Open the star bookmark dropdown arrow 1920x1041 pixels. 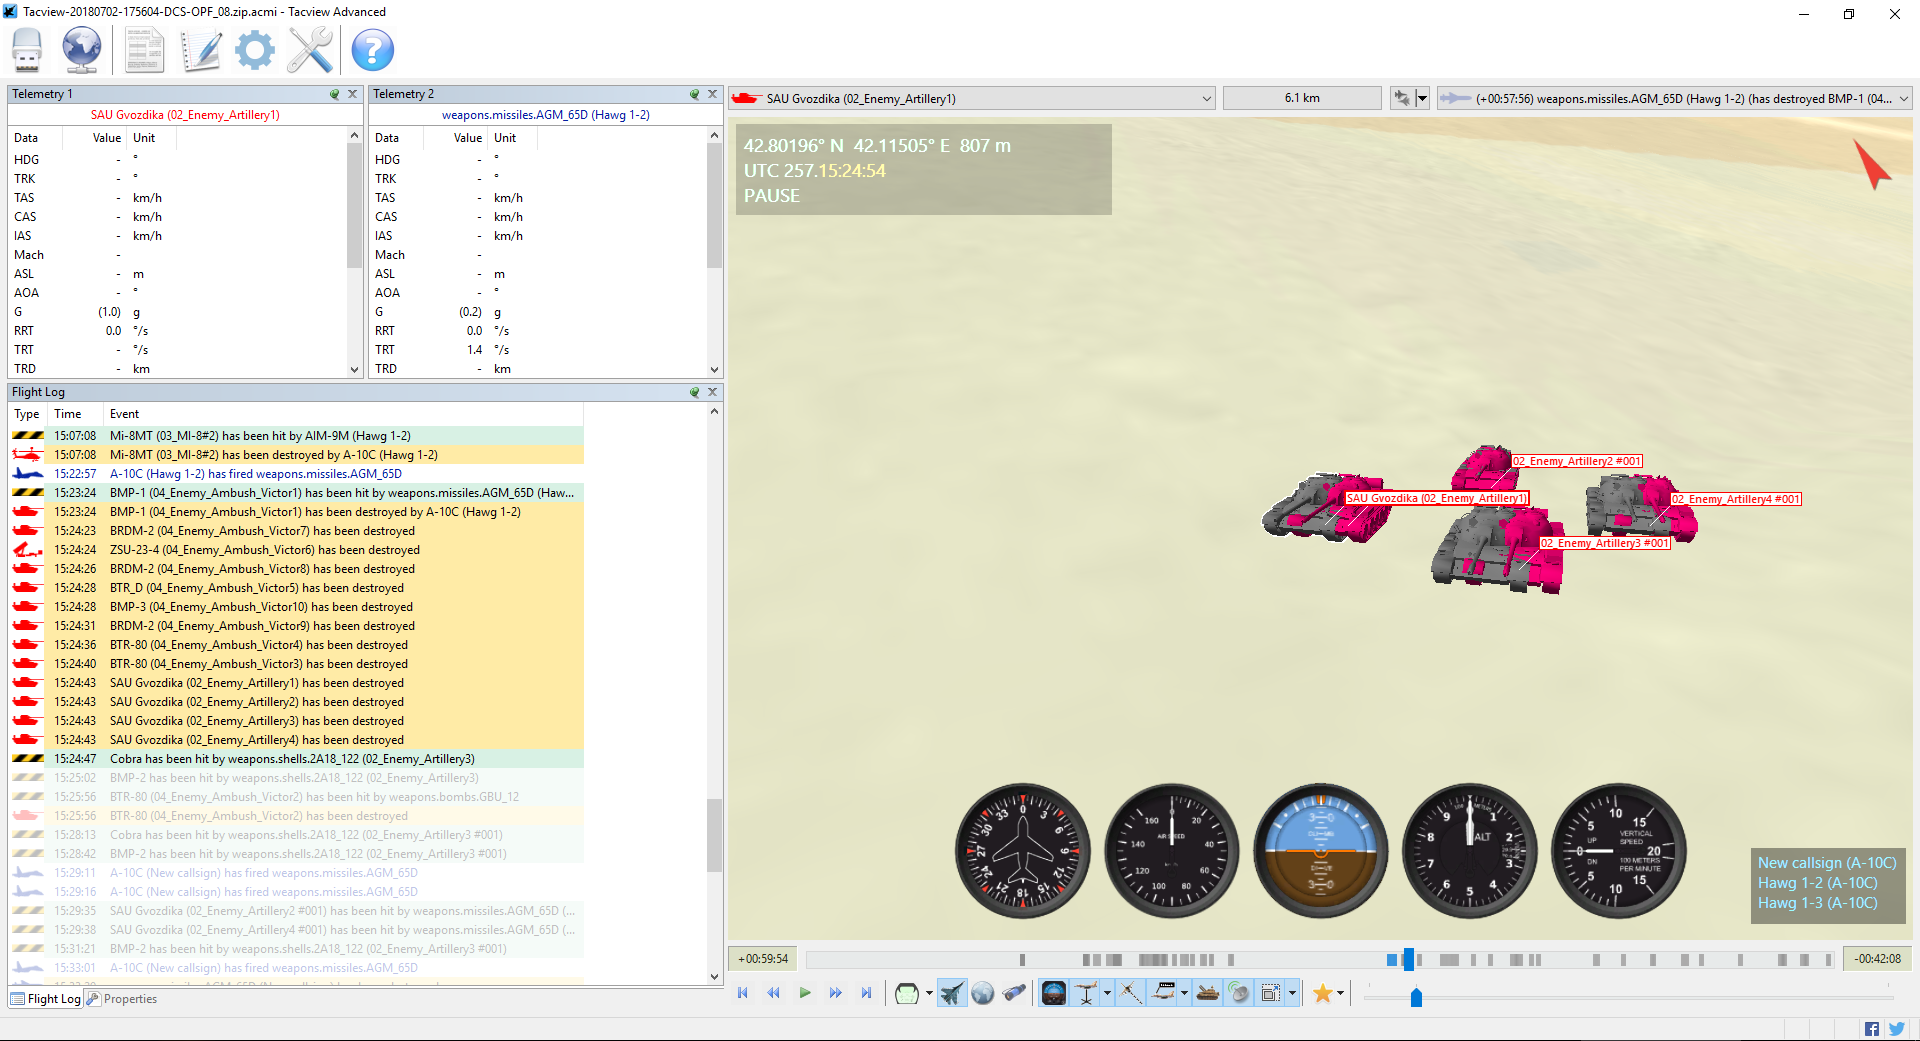click(x=1340, y=993)
